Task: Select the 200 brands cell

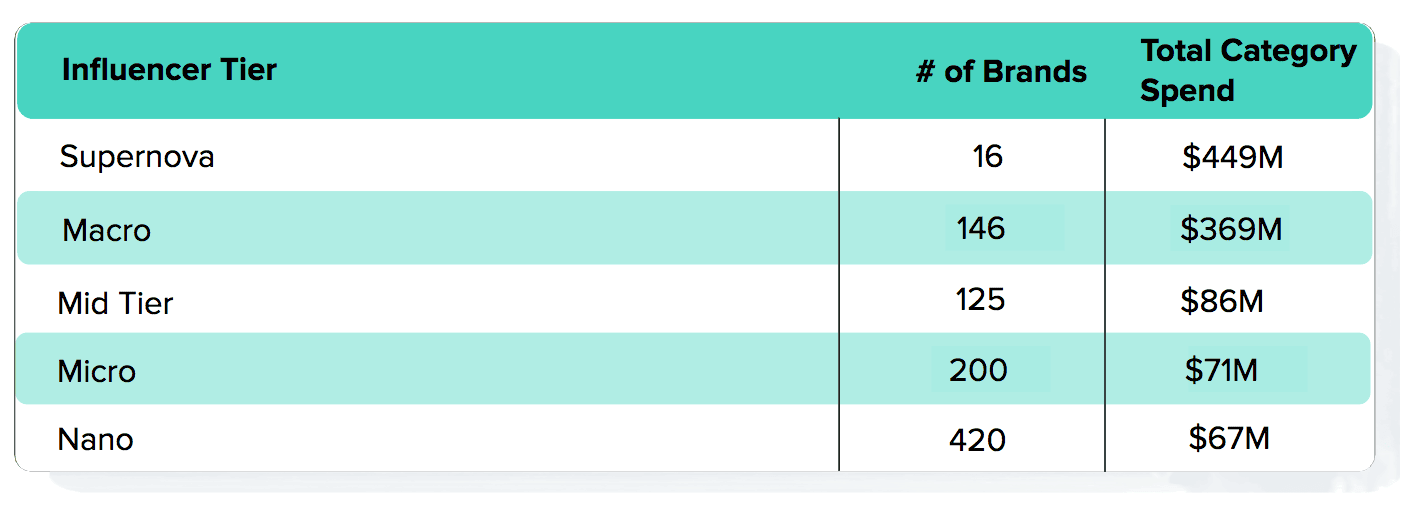Action: (978, 370)
